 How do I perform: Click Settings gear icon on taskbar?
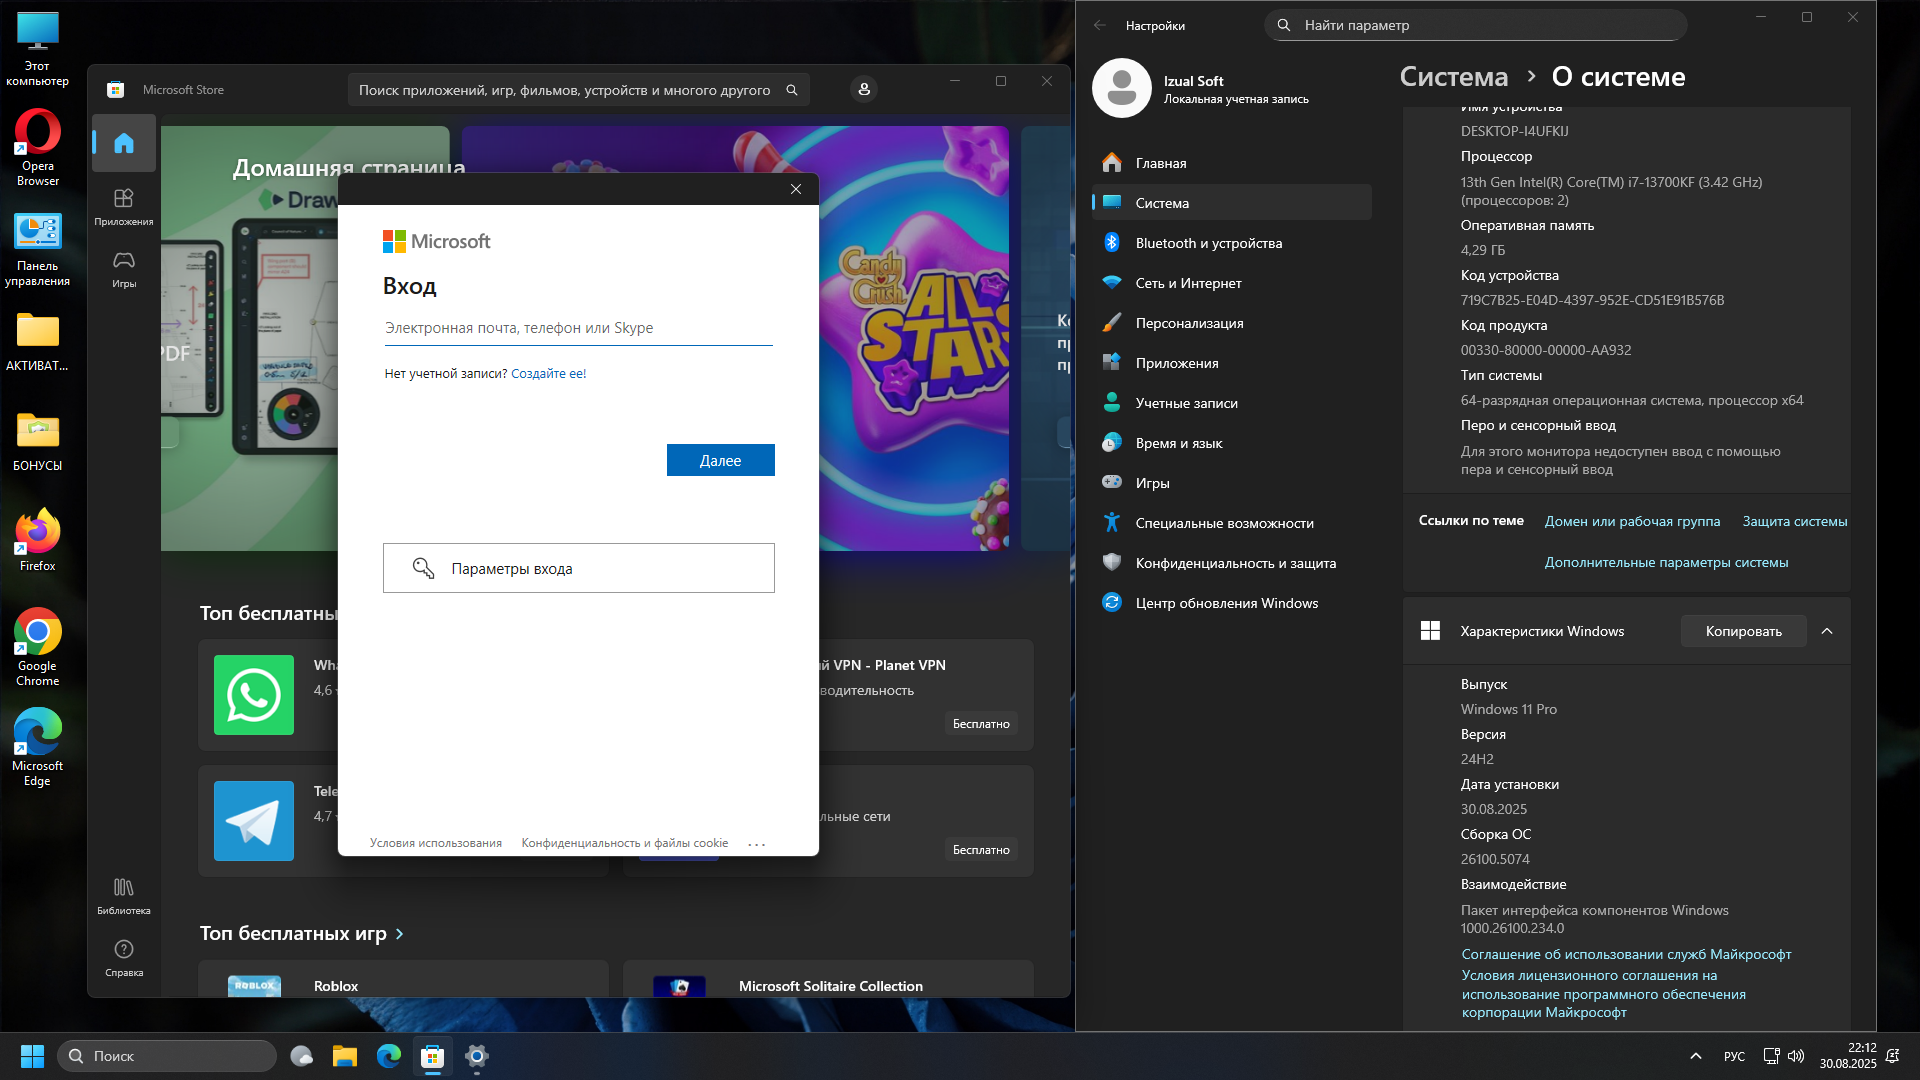pyautogui.click(x=477, y=1056)
